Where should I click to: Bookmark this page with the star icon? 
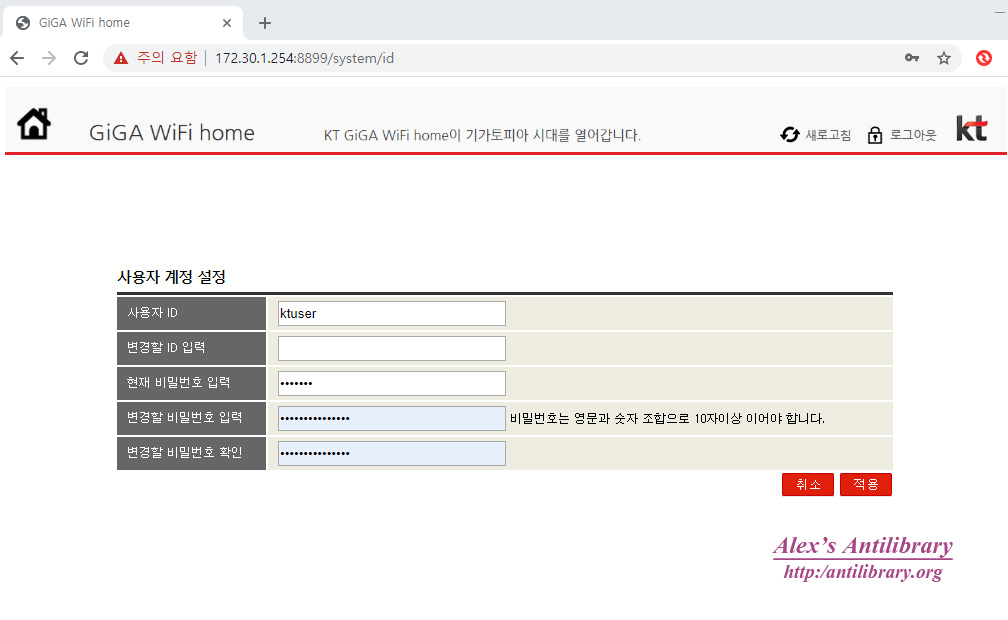coord(944,58)
